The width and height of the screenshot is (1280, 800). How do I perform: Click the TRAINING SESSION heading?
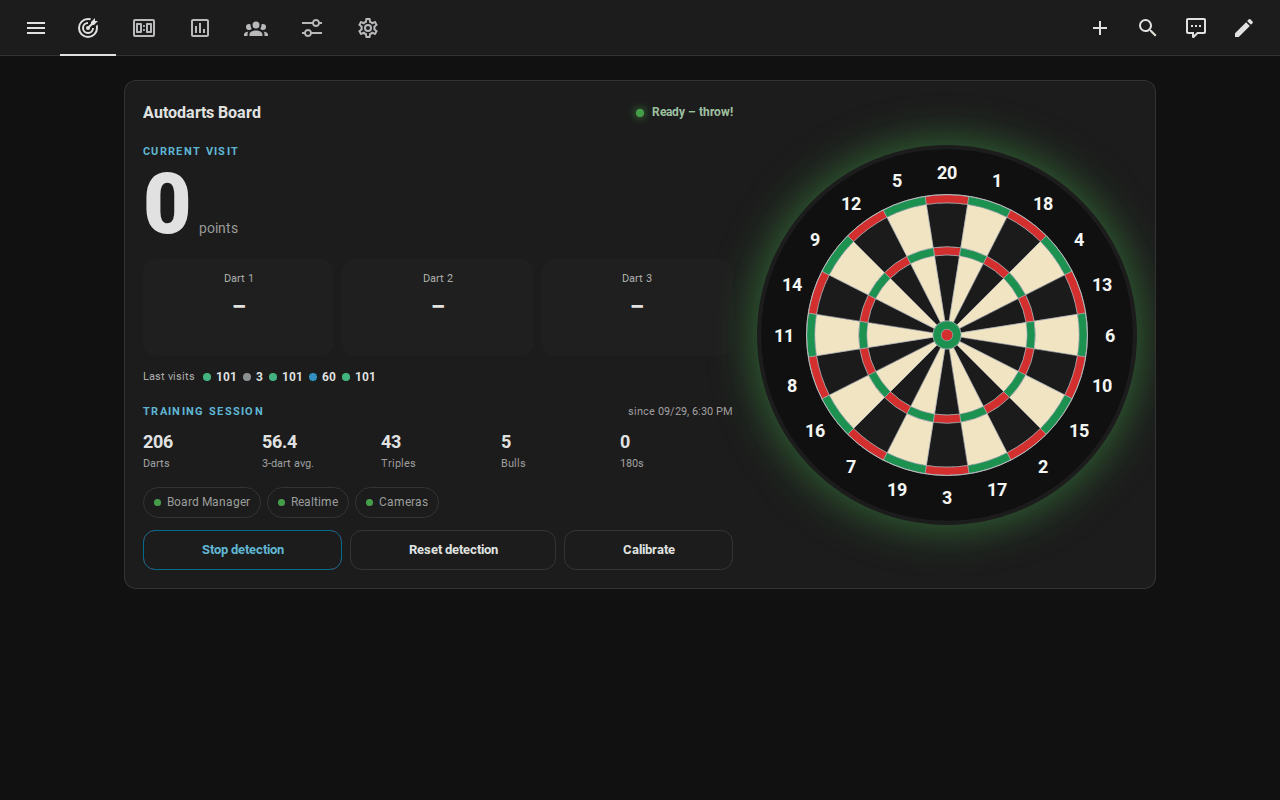pos(203,411)
